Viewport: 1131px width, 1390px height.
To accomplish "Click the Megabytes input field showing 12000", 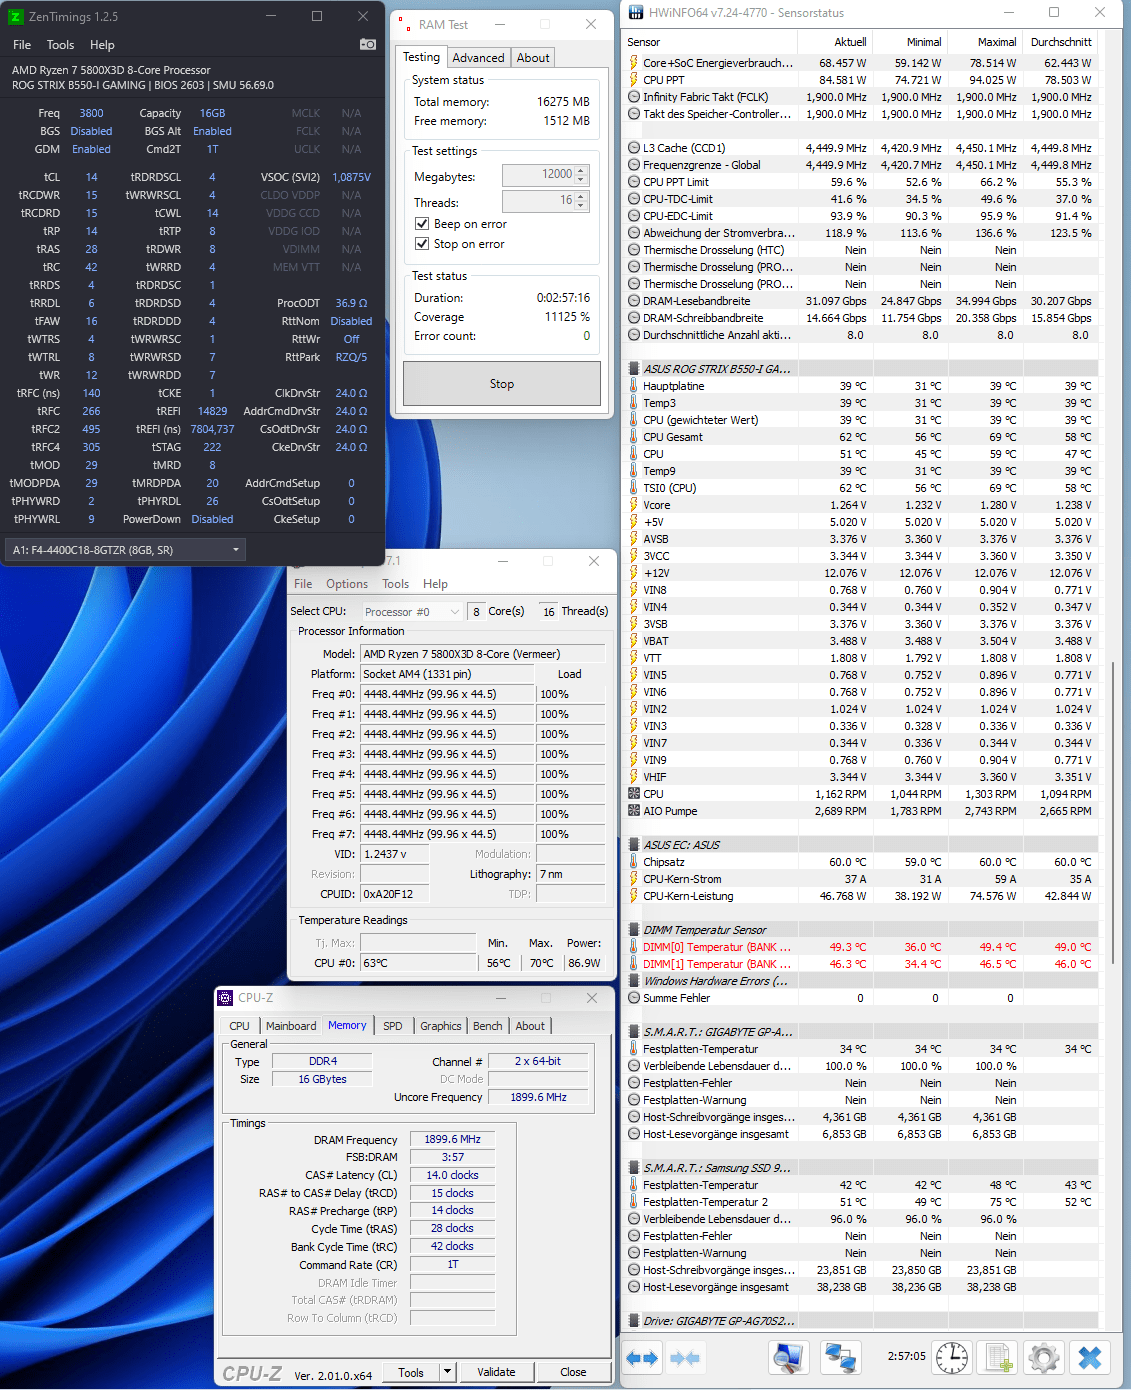I will coord(538,175).
